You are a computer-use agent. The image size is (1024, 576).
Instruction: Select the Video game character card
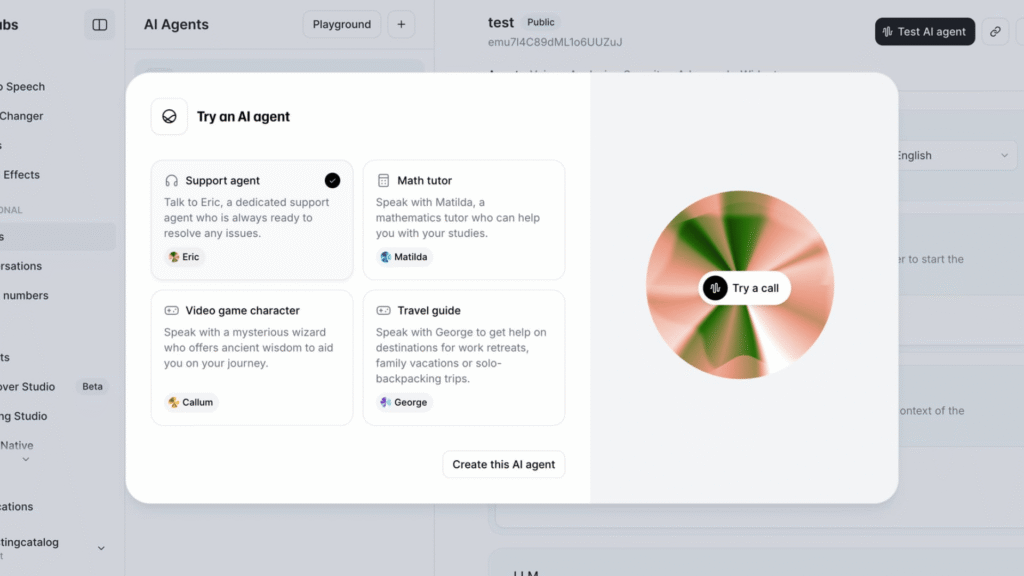tap(252, 358)
